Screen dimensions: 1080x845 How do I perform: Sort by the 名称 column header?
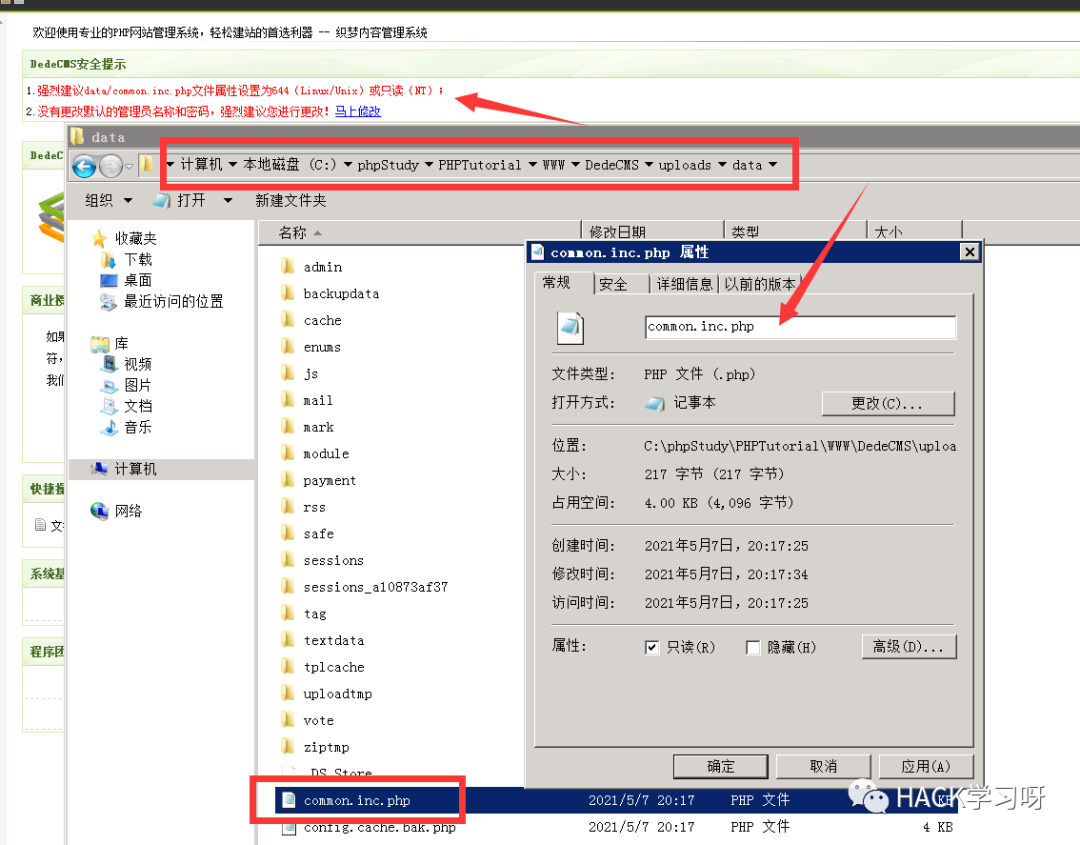tap(419, 233)
